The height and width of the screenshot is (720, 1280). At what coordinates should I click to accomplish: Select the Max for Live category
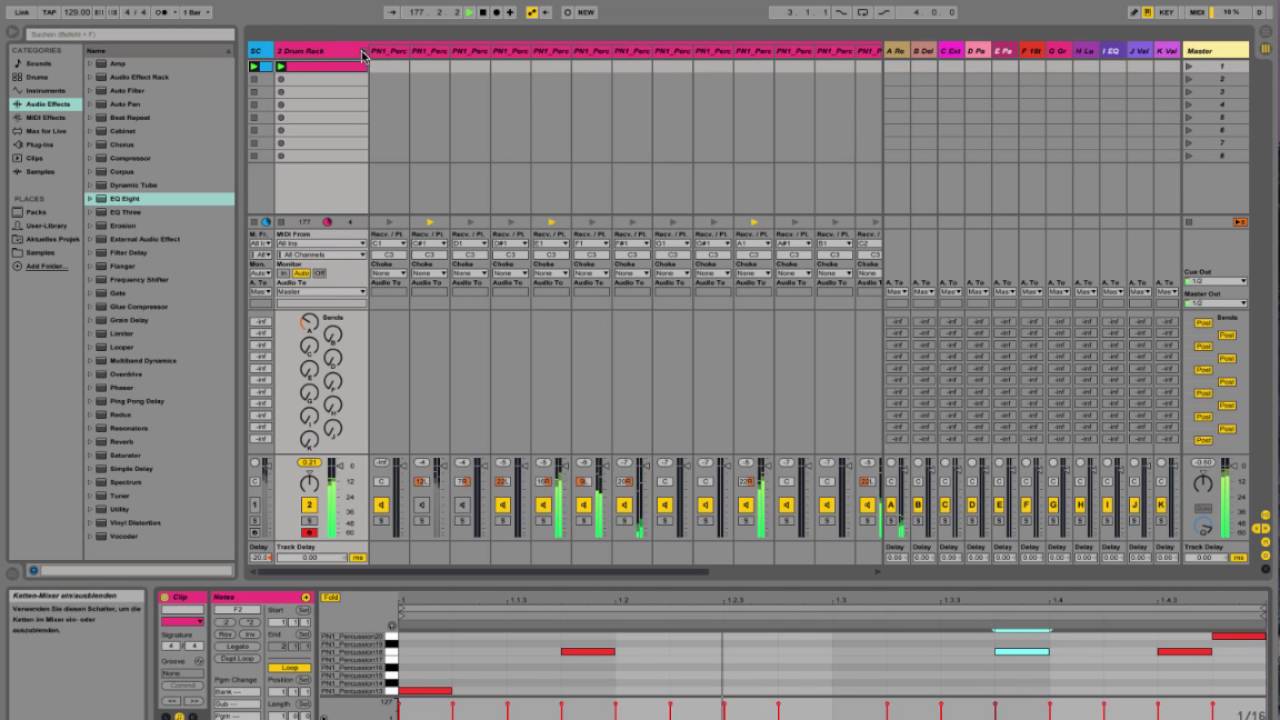(x=46, y=131)
